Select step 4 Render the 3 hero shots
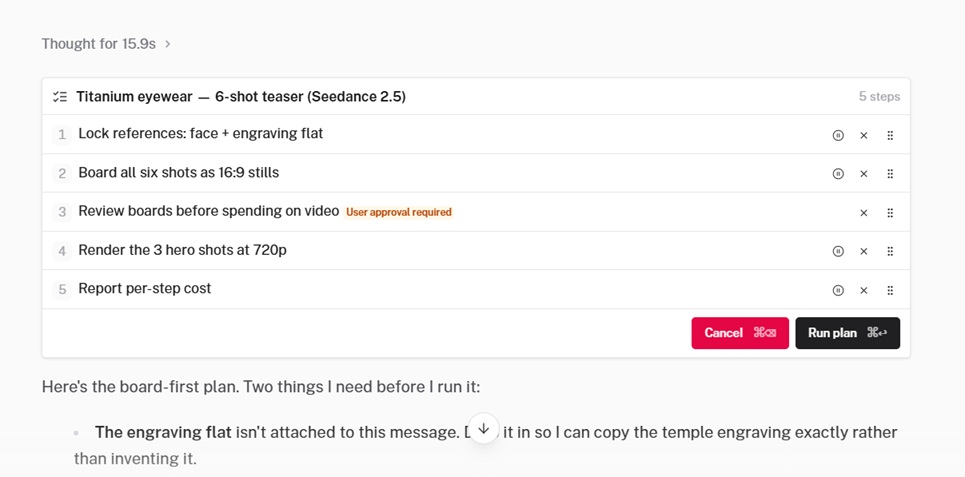This screenshot has width=965, height=477. [476, 251]
